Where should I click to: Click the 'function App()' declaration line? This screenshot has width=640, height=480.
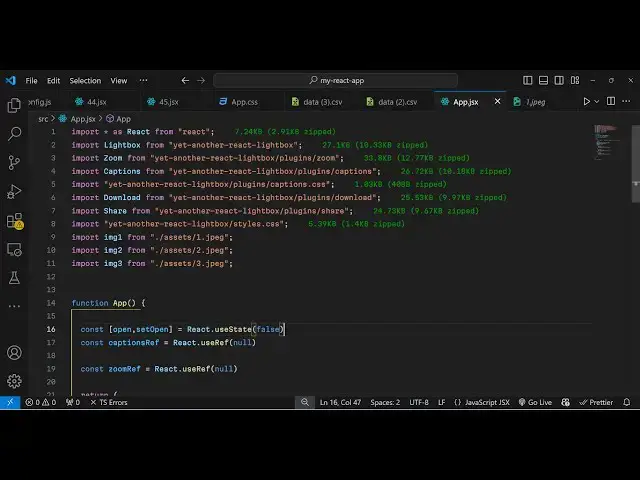pos(108,303)
